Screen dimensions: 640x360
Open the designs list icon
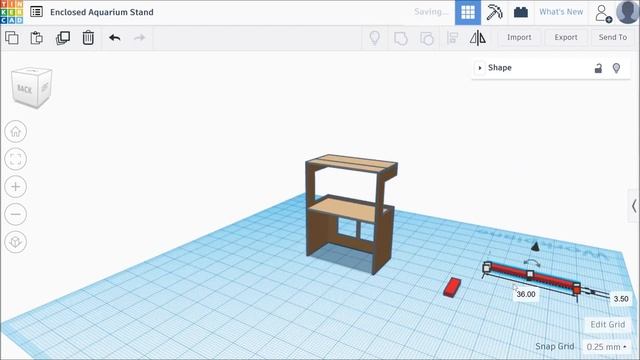pos(36,12)
